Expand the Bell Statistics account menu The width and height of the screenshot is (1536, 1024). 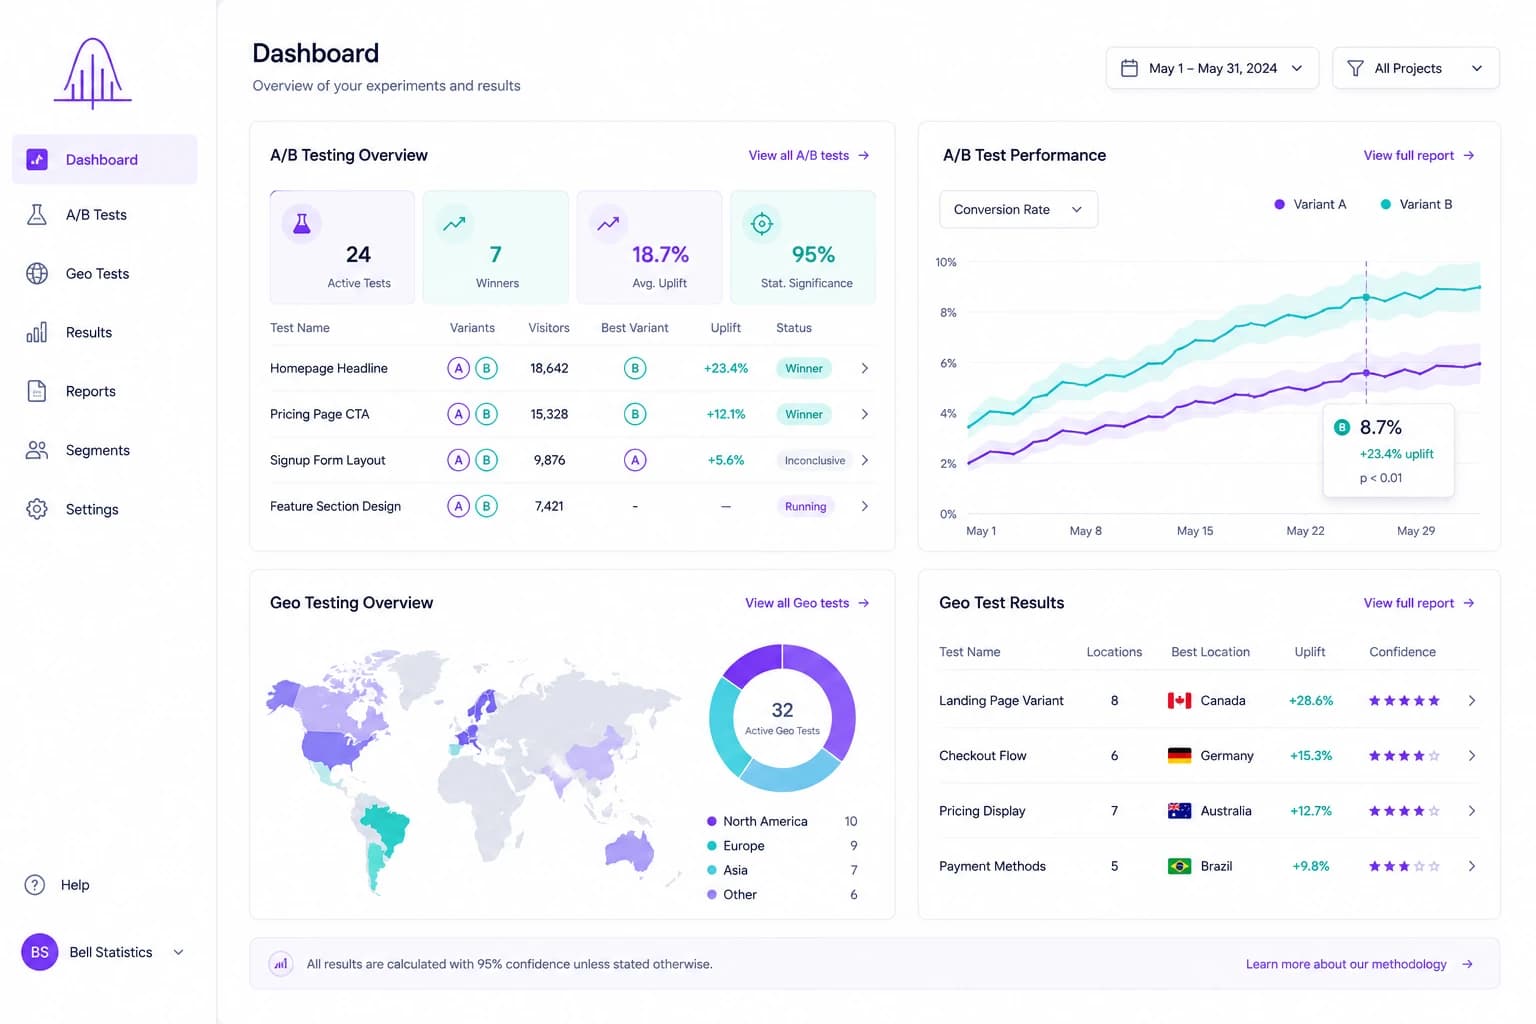point(179,952)
